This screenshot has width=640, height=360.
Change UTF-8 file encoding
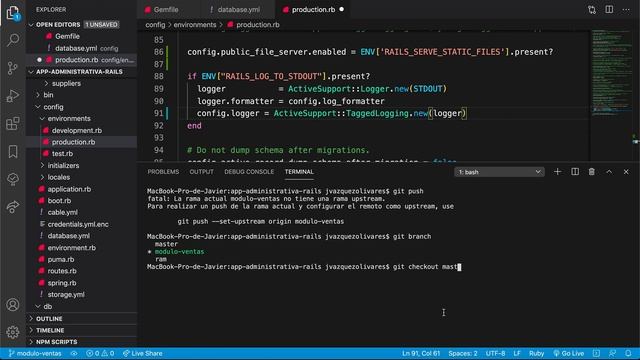[495, 353]
